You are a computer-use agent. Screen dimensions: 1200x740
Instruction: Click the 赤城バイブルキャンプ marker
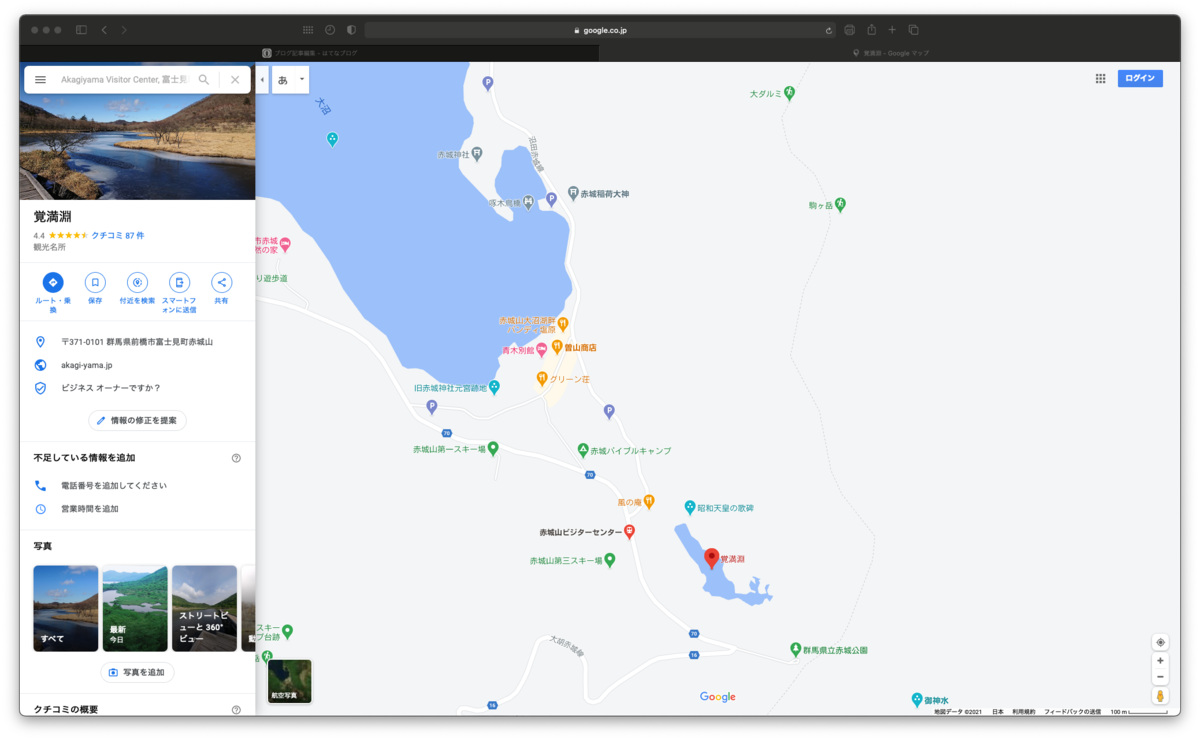point(583,450)
